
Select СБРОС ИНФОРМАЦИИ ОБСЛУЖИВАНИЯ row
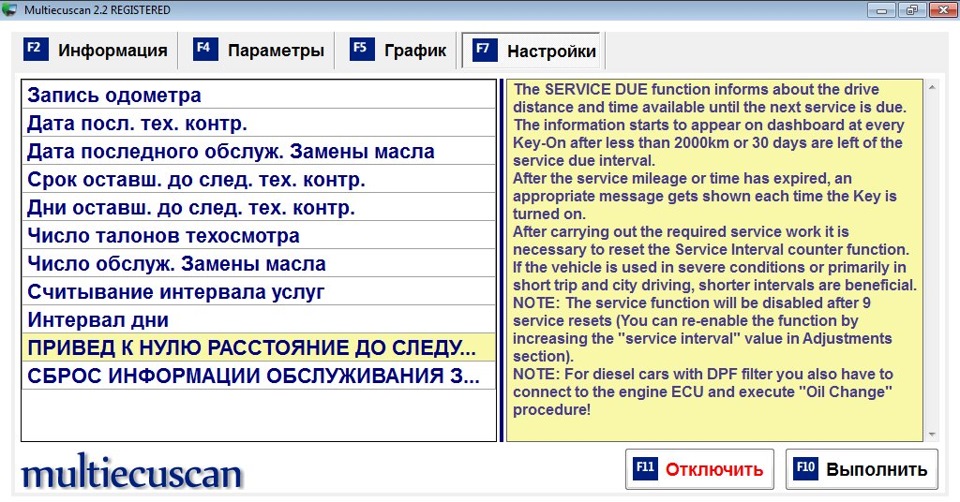pyautogui.click(x=258, y=376)
